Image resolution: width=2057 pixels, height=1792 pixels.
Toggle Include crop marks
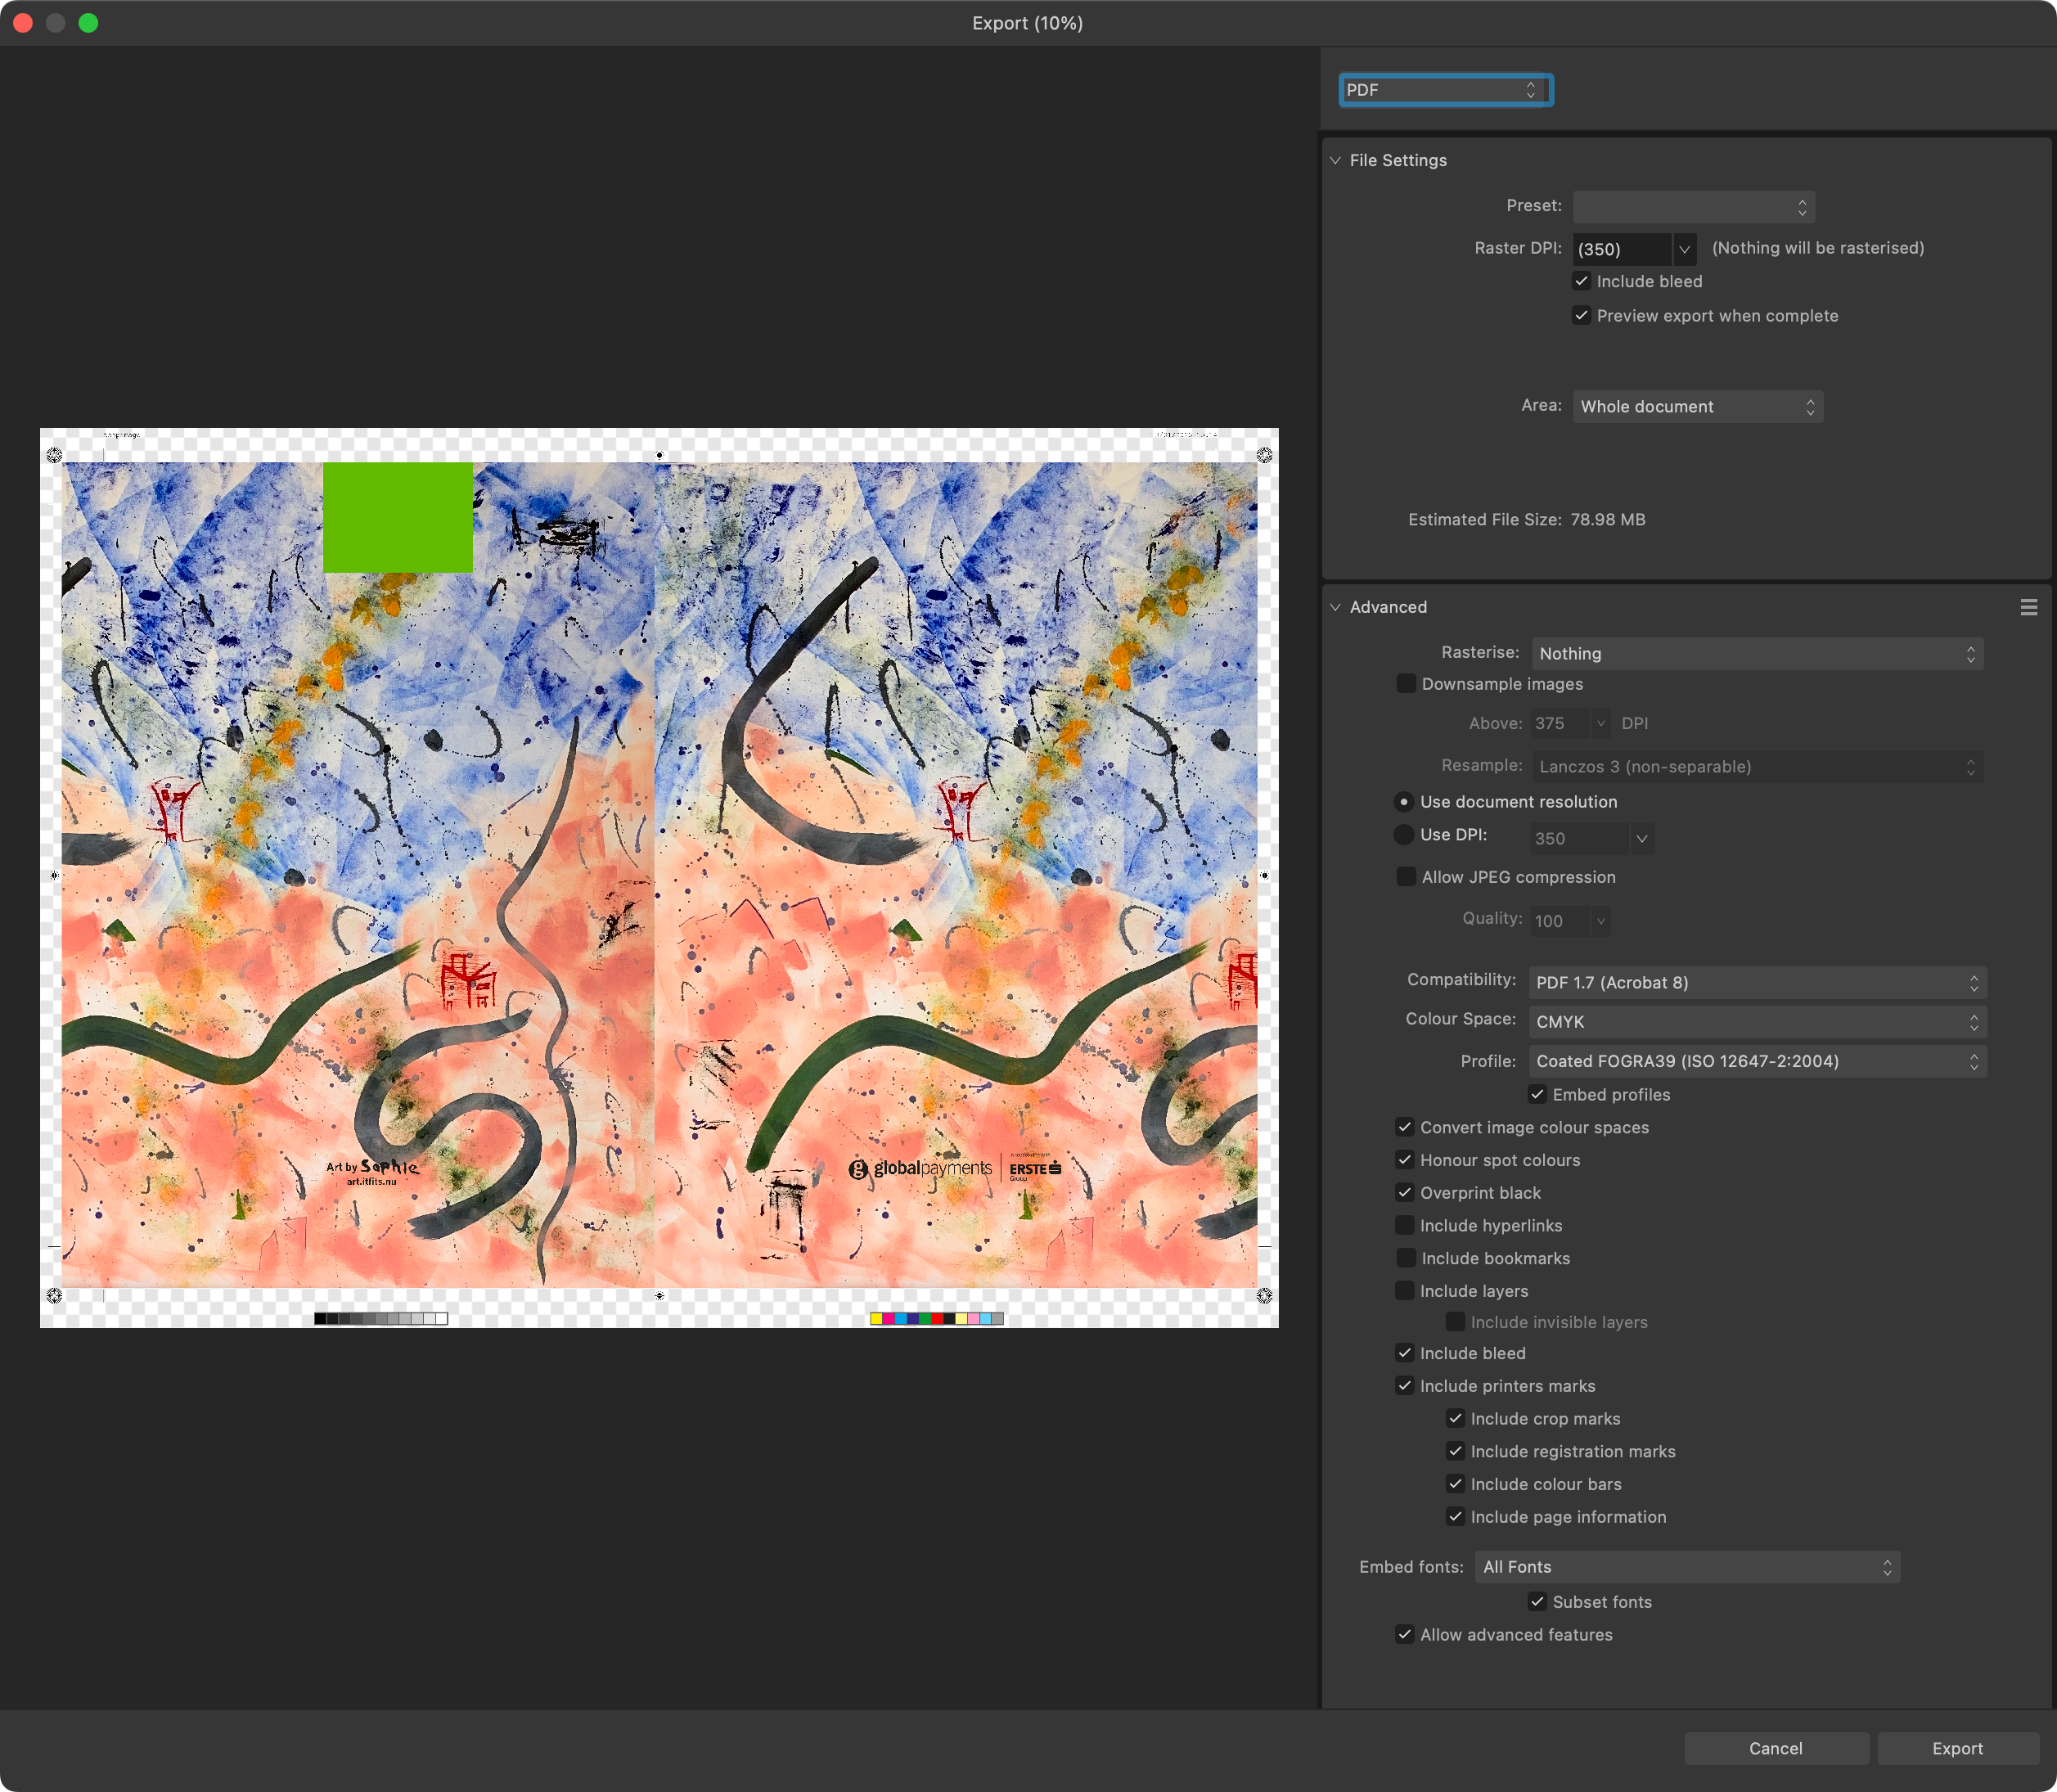pyautogui.click(x=1455, y=1419)
